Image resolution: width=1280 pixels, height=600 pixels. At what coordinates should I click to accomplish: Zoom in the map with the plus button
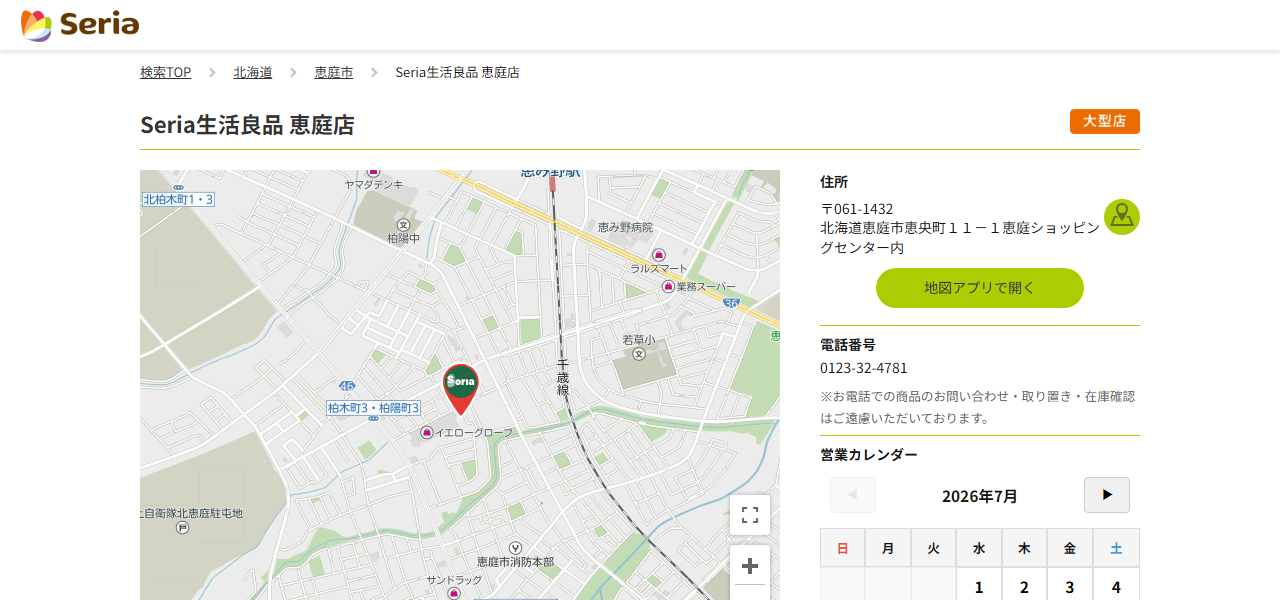[x=750, y=566]
